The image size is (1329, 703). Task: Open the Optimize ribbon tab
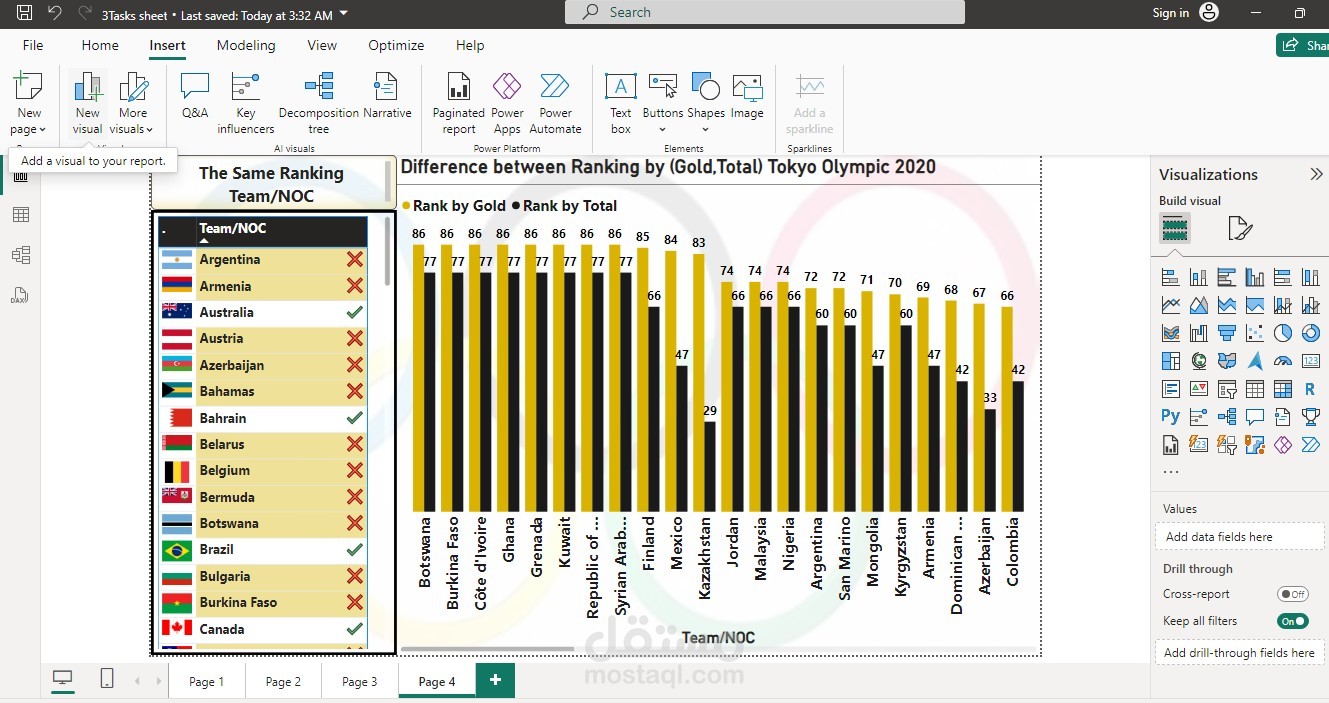point(396,45)
